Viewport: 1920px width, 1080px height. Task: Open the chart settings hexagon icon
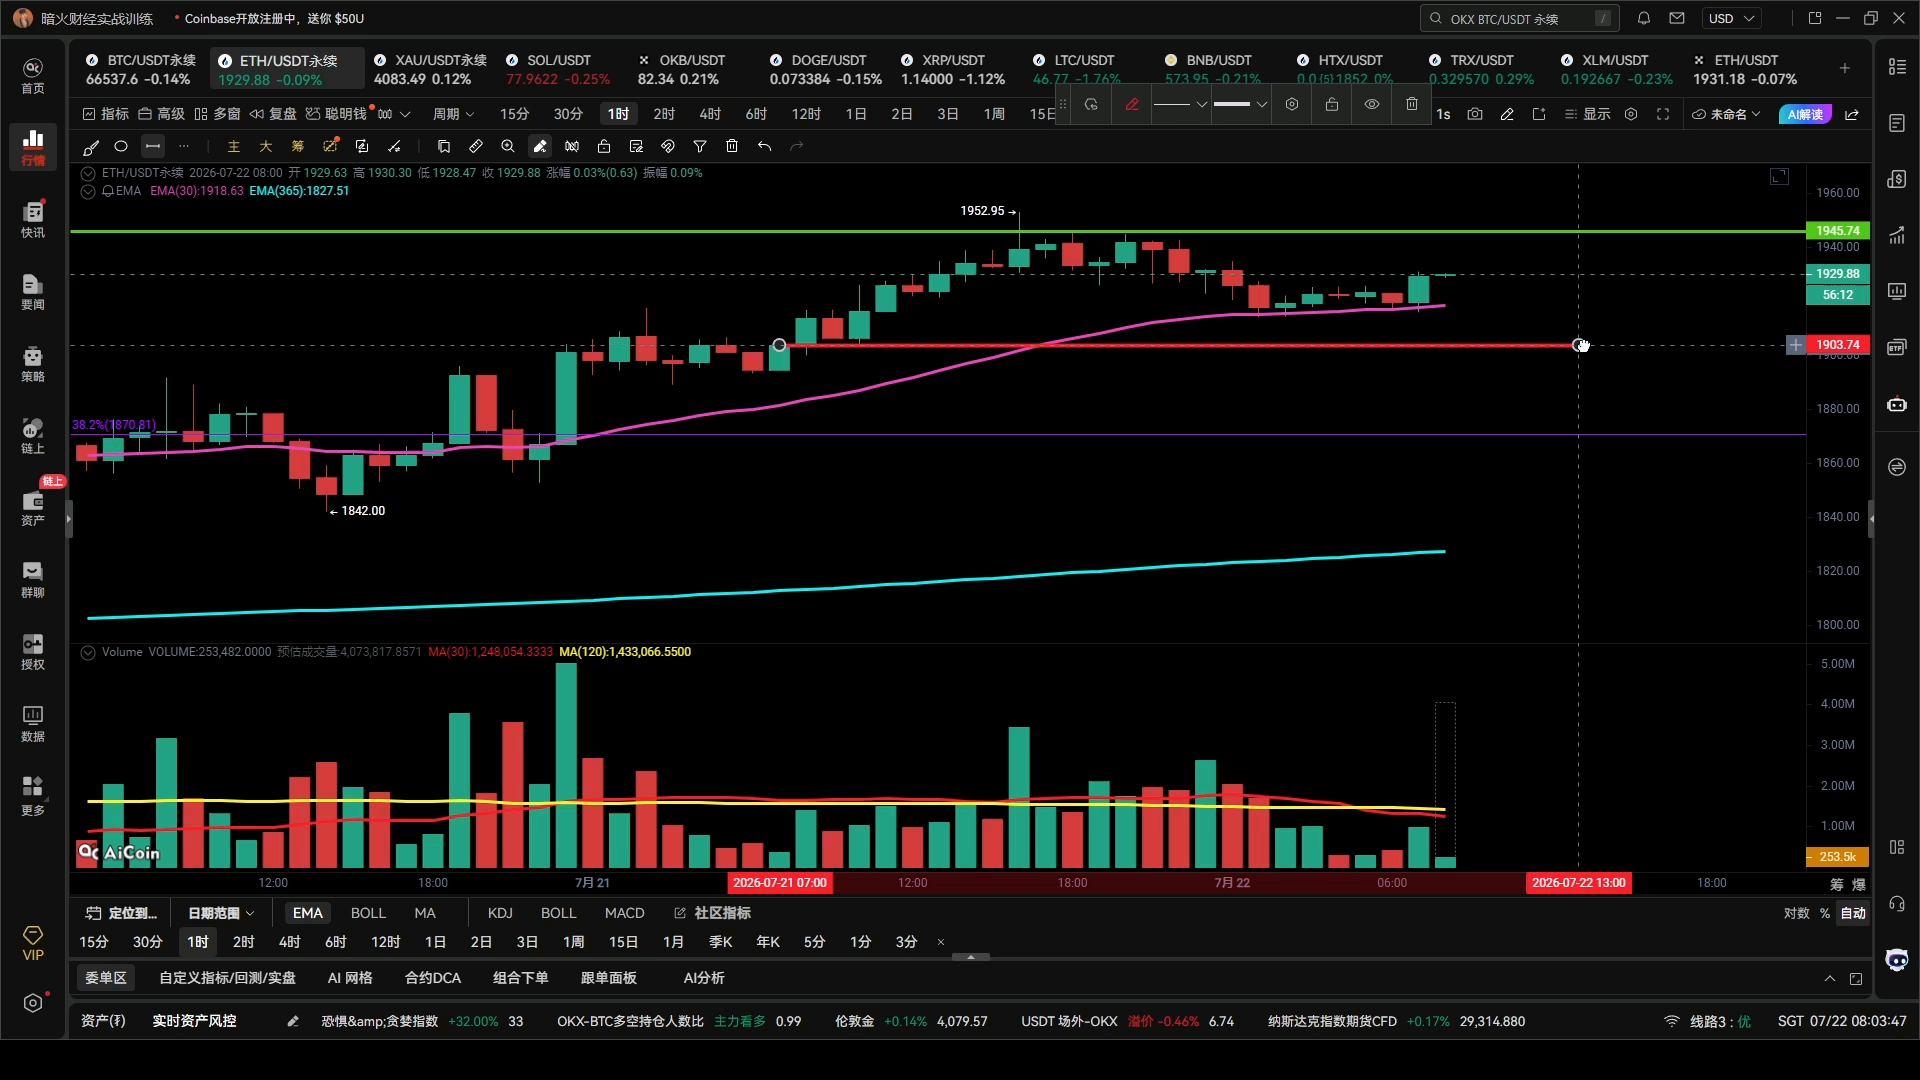pos(1631,114)
